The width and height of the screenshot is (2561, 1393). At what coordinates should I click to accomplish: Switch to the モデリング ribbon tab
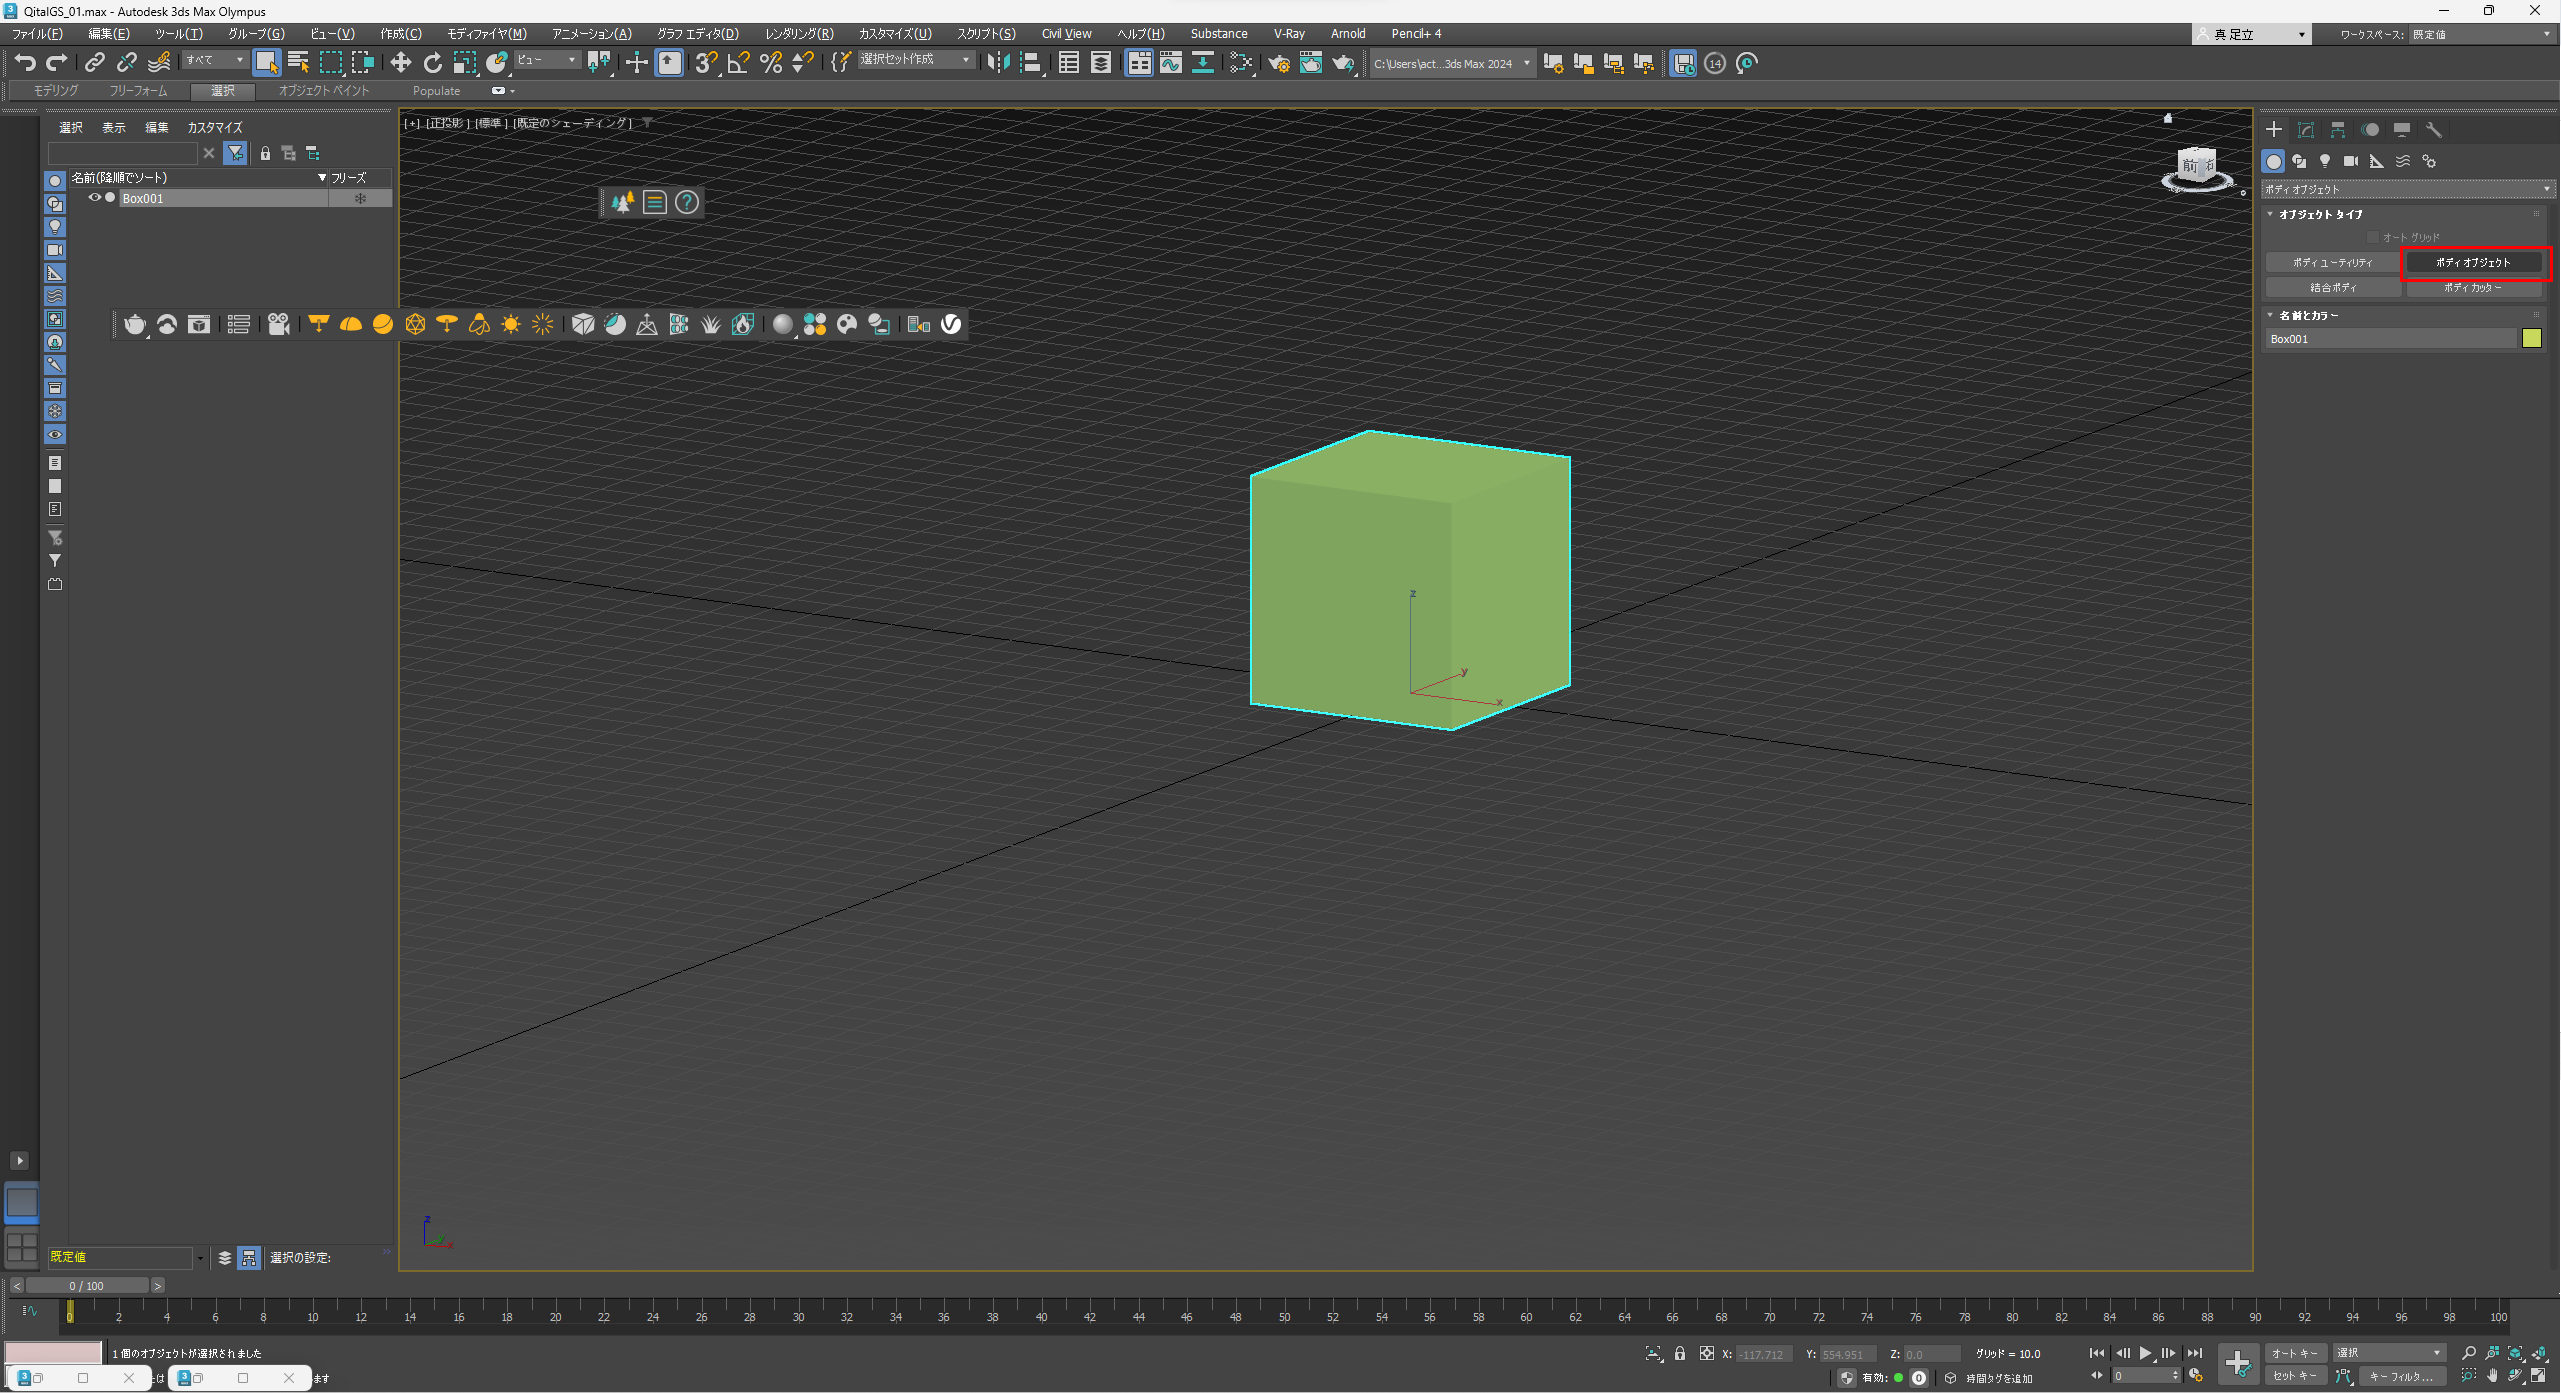coord(55,91)
